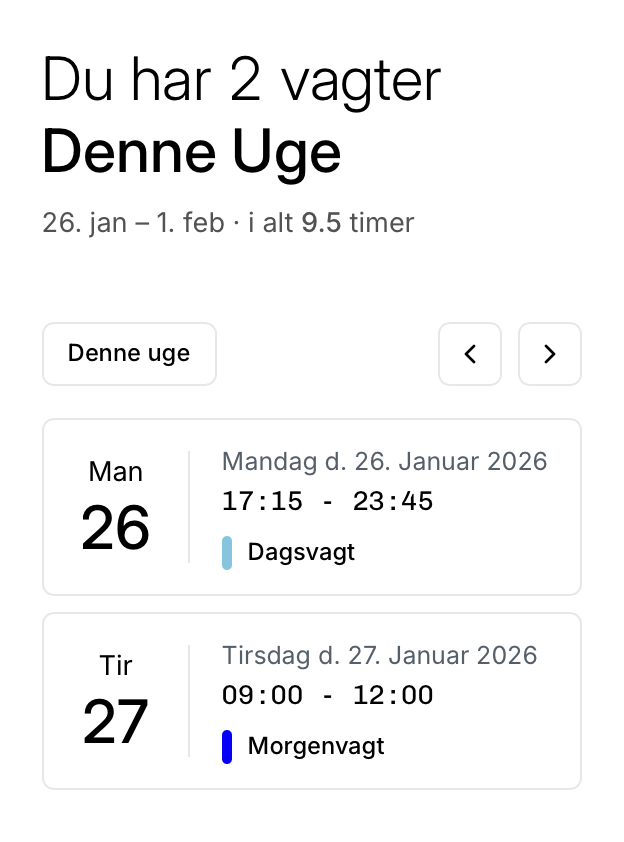Screen dimensions: 624x842
Task: Click the "Man 26" date block
Action: 116,507
